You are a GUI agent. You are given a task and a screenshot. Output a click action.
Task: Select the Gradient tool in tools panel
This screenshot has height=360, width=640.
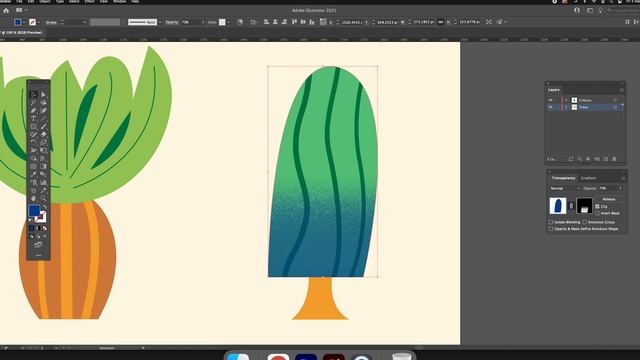43,166
